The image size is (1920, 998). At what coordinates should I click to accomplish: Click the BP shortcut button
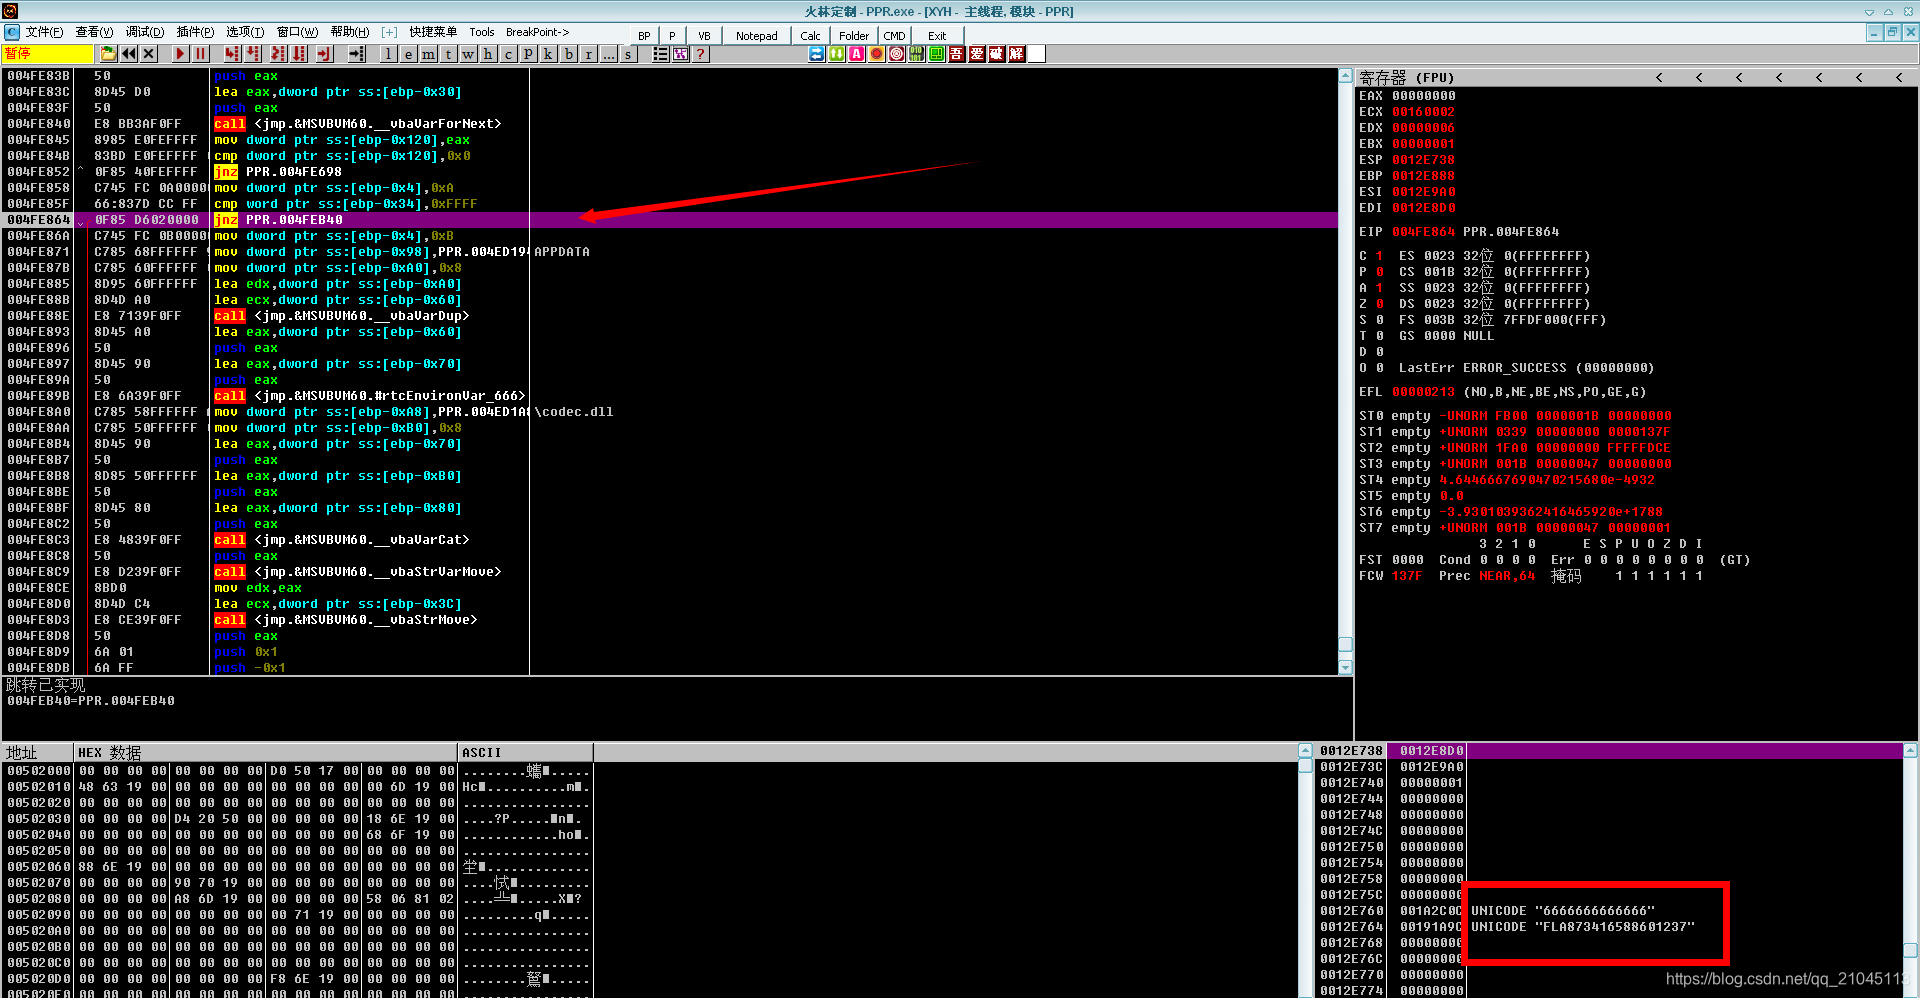[x=644, y=36]
